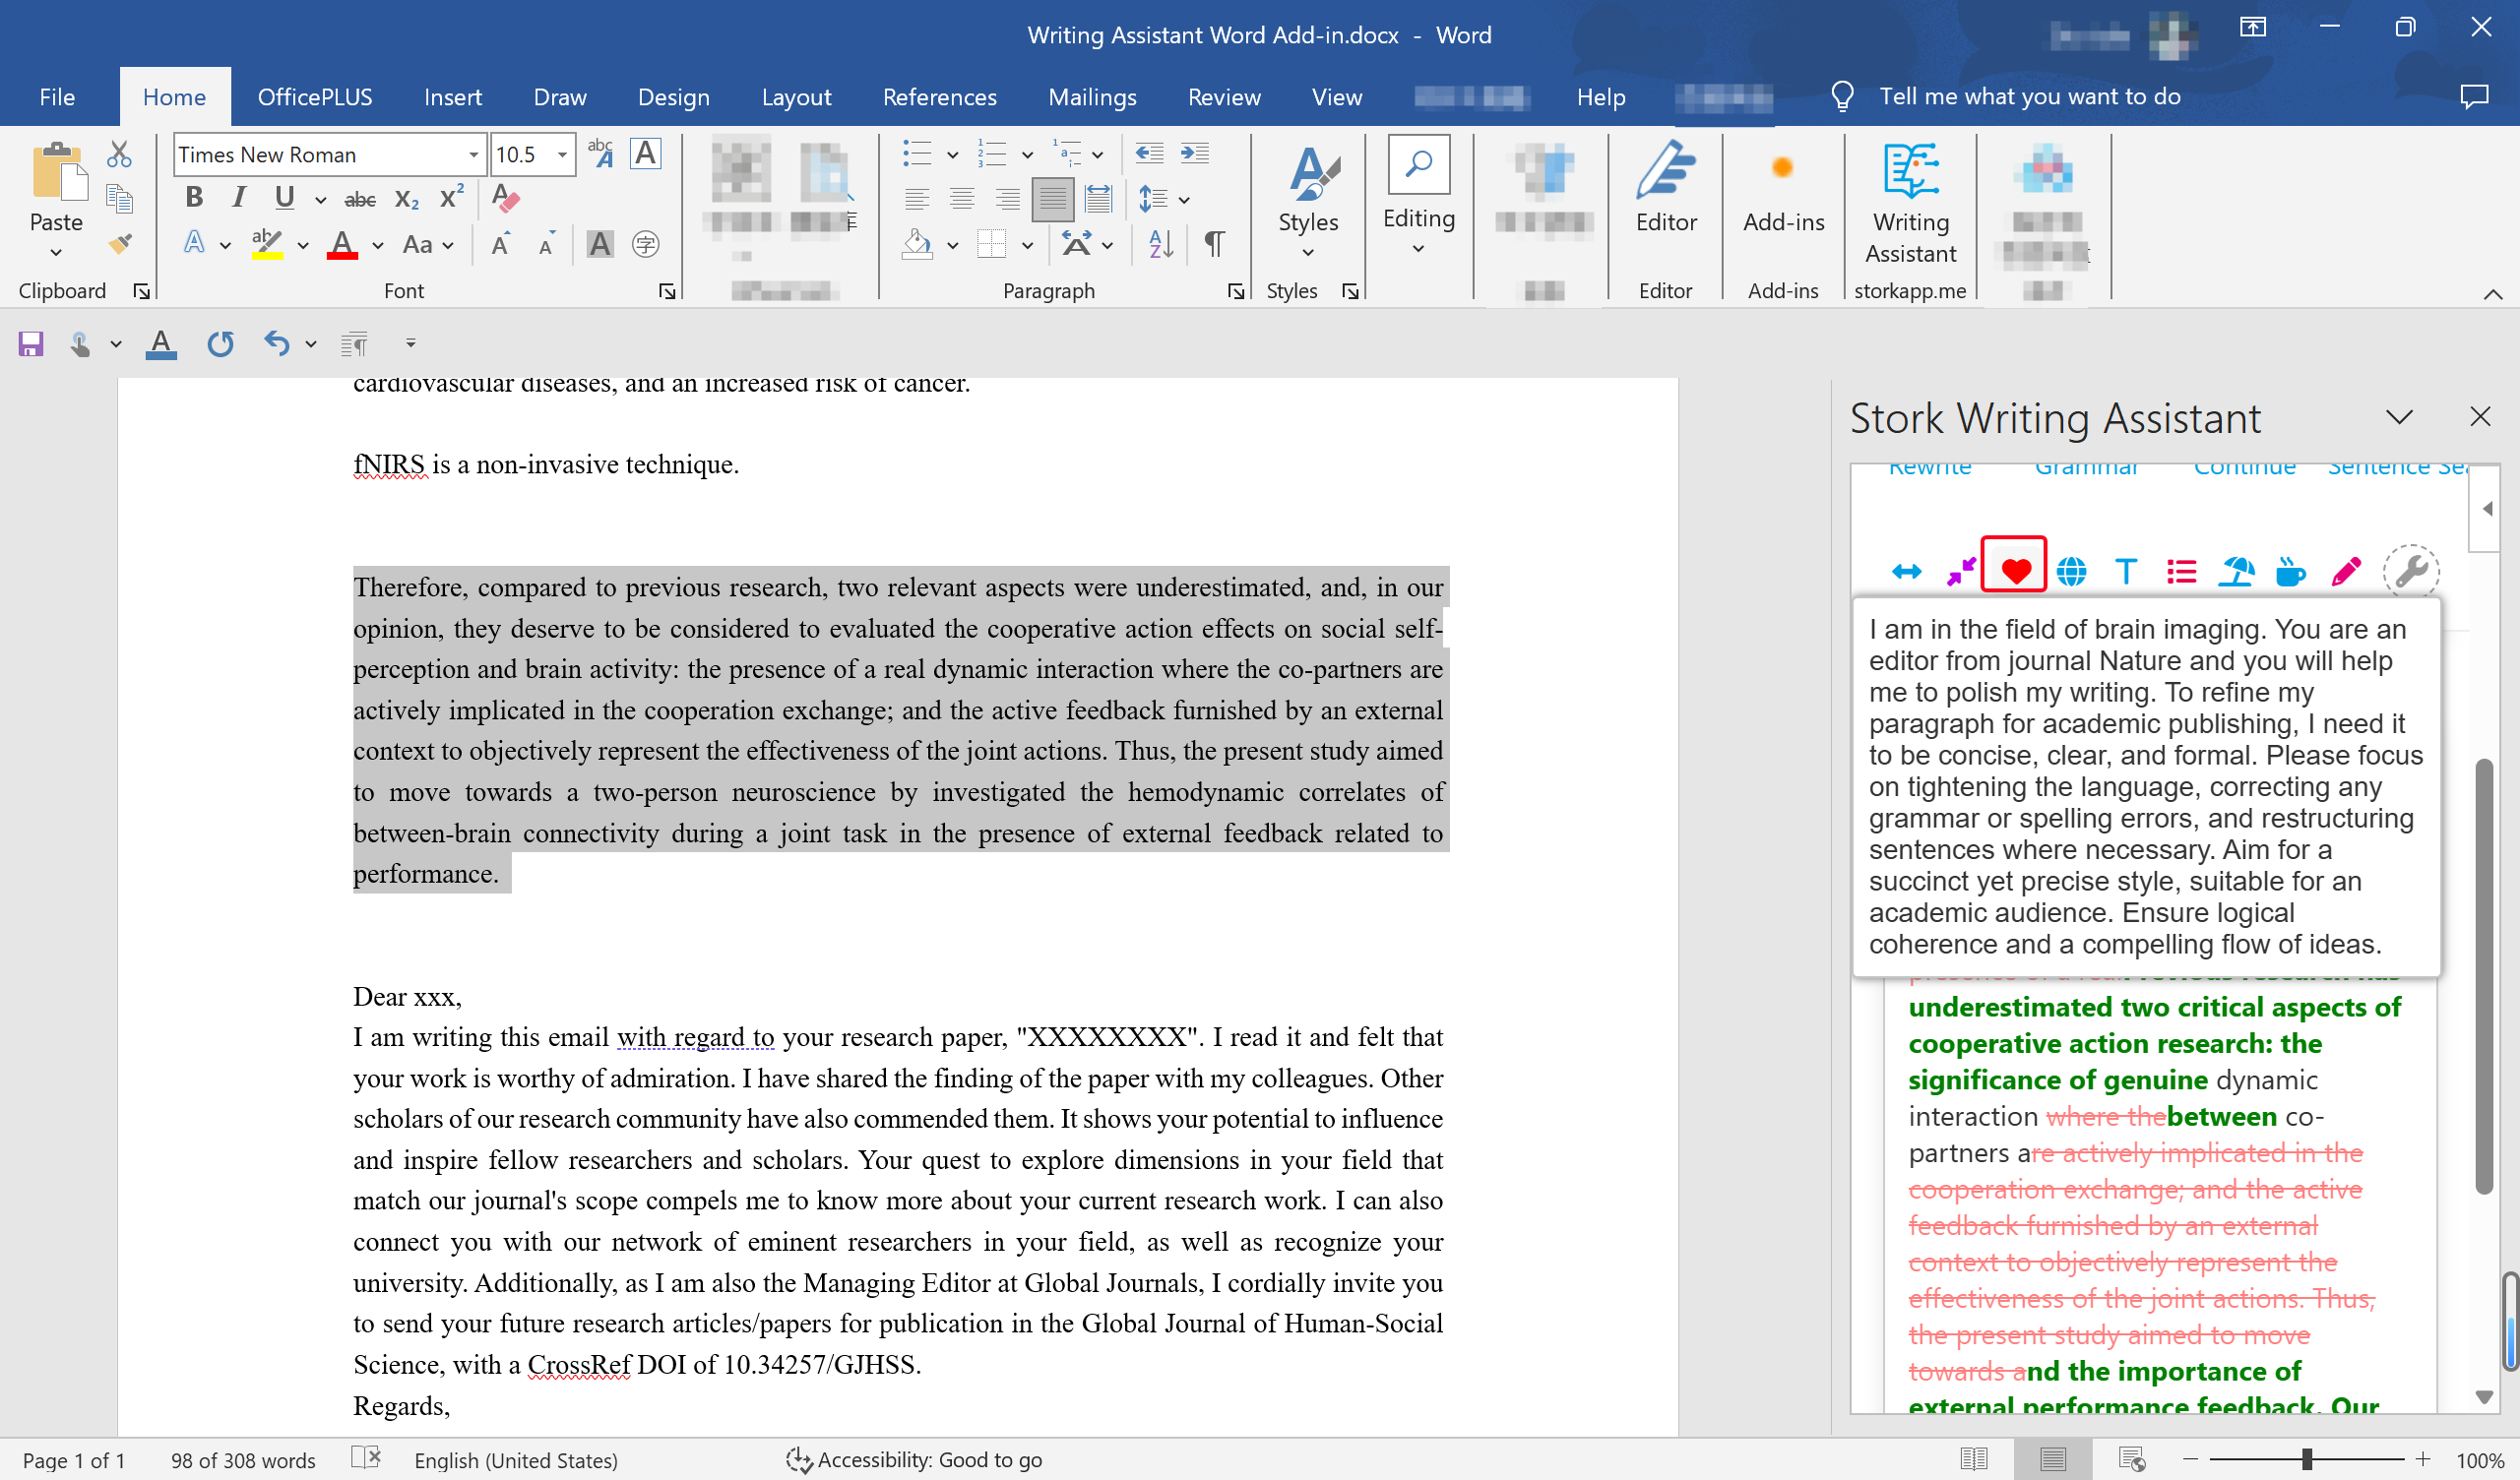Click the Grammar link in Stork panel

(2086, 468)
